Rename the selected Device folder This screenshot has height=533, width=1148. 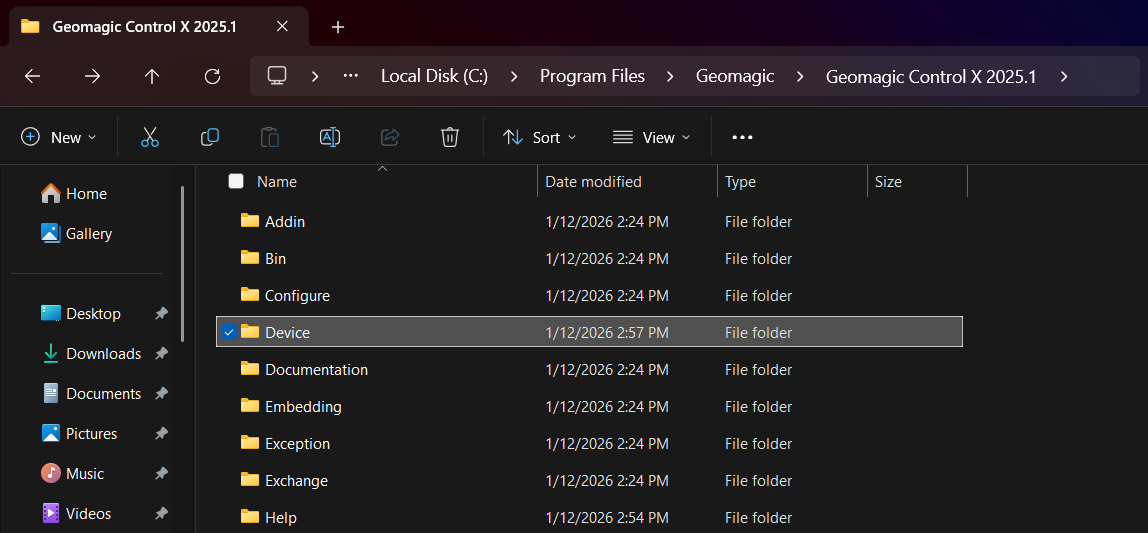pos(330,137)
